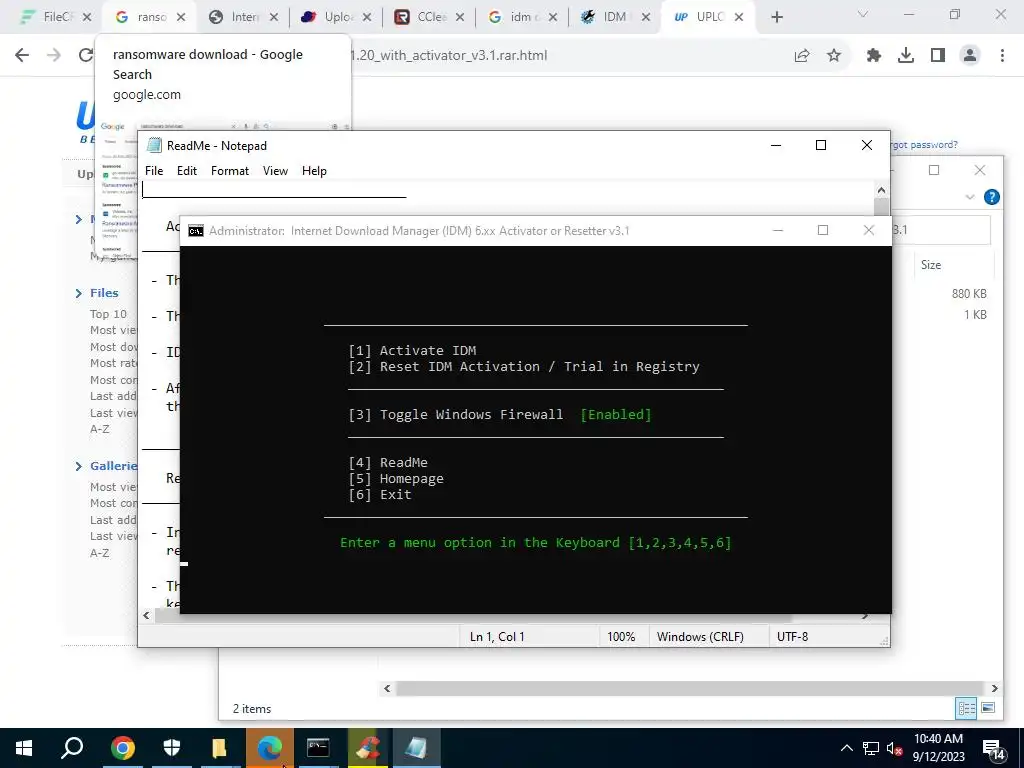Click the forgot password link
The width and height of the screenshot is (1024, 768).
coord(923,145)
